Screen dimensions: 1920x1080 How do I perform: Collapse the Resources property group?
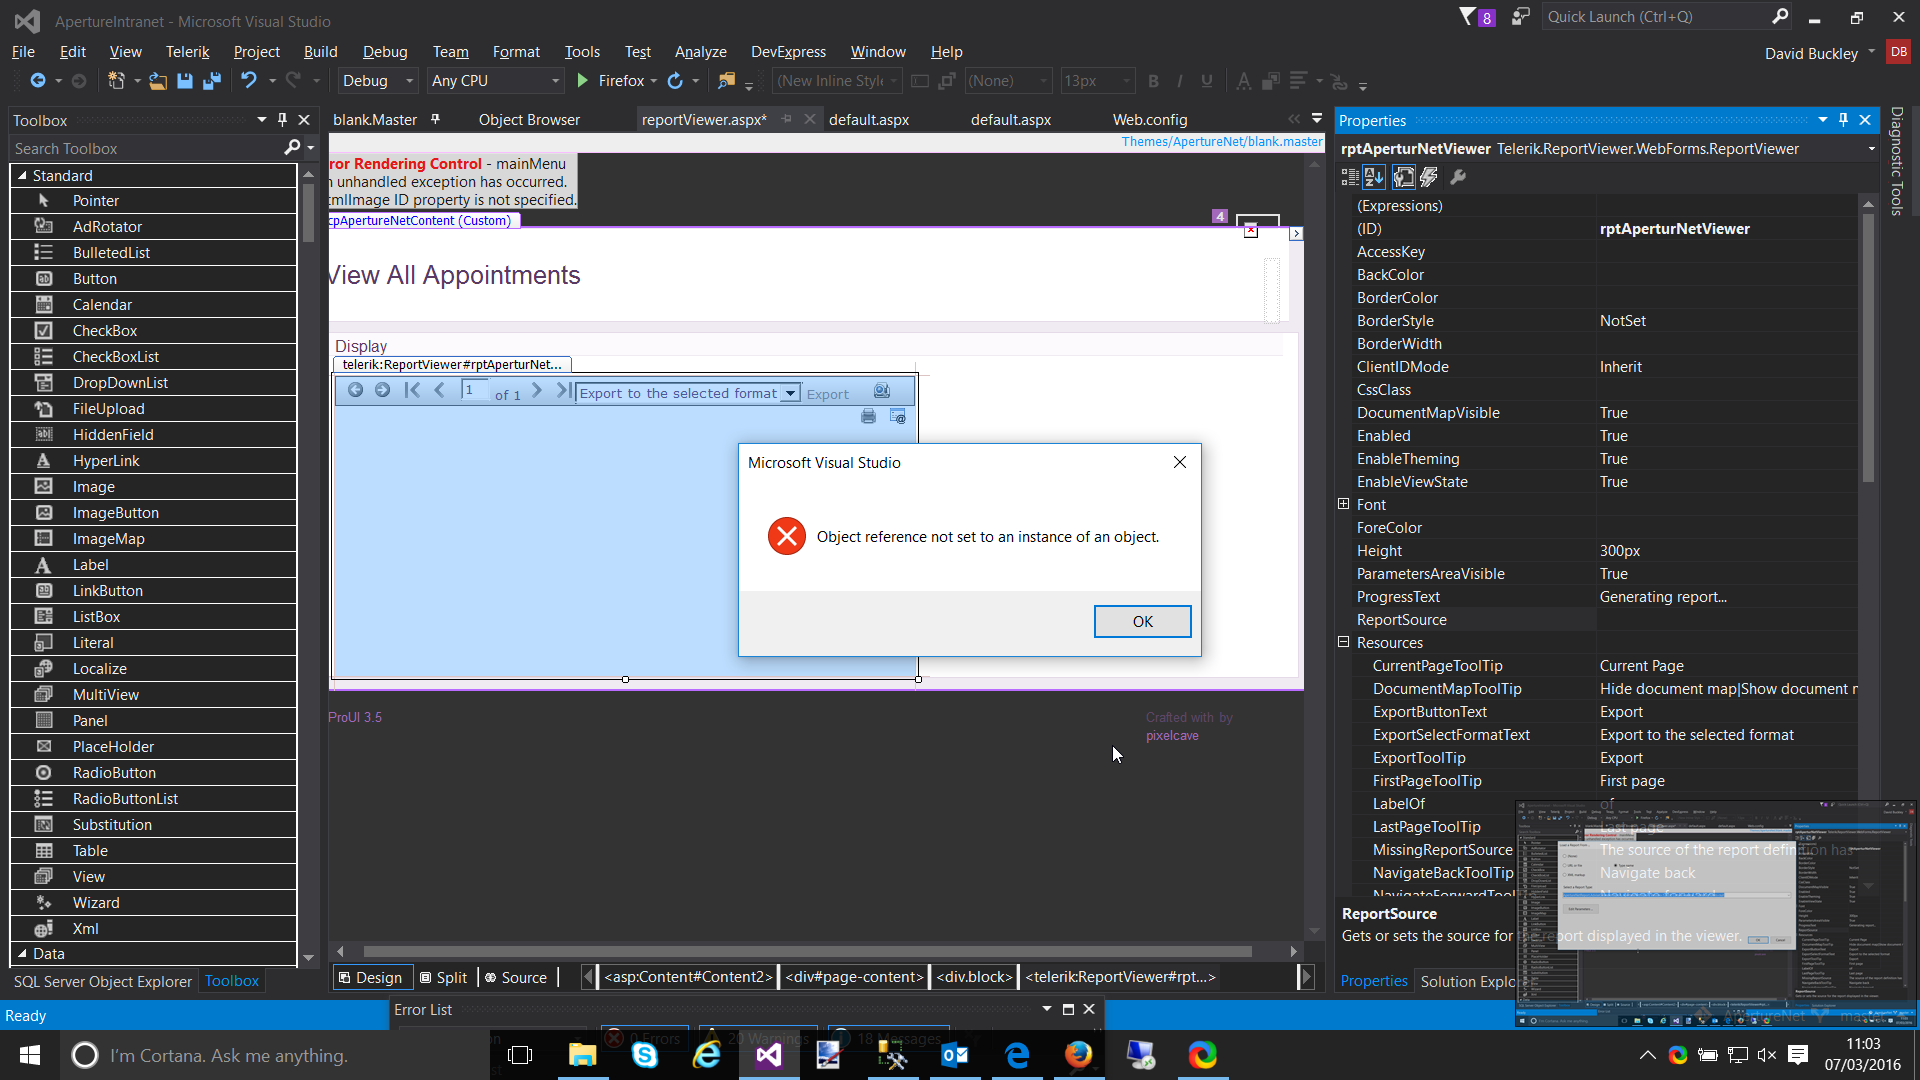pyautogui.click(x=1344, y=642)
